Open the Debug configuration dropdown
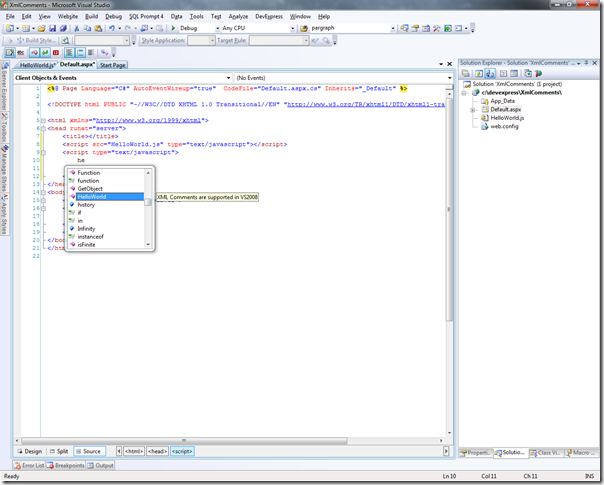Screen dimensions: 604x485 217,28
